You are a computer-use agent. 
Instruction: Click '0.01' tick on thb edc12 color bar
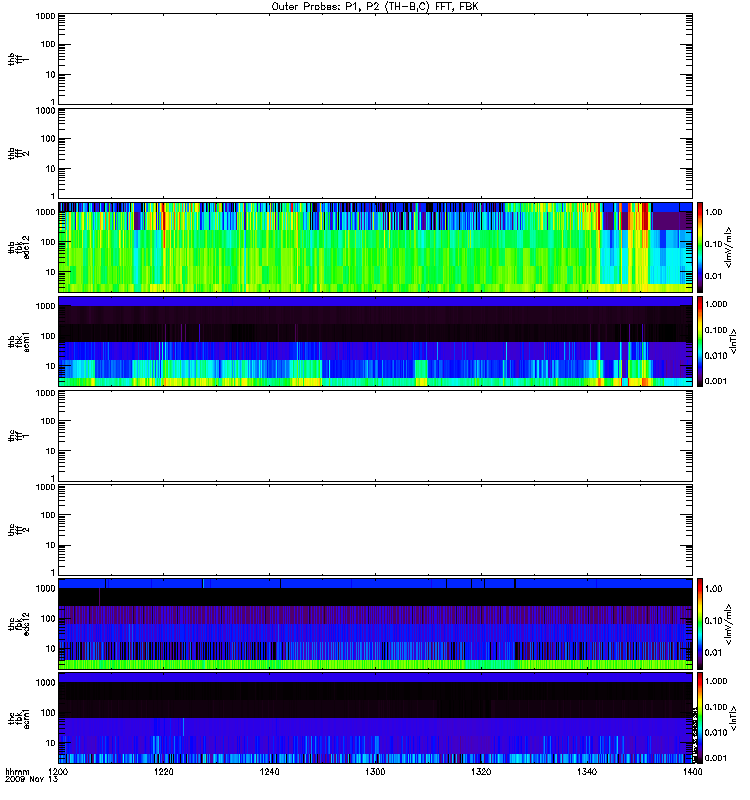click(714, 276)
